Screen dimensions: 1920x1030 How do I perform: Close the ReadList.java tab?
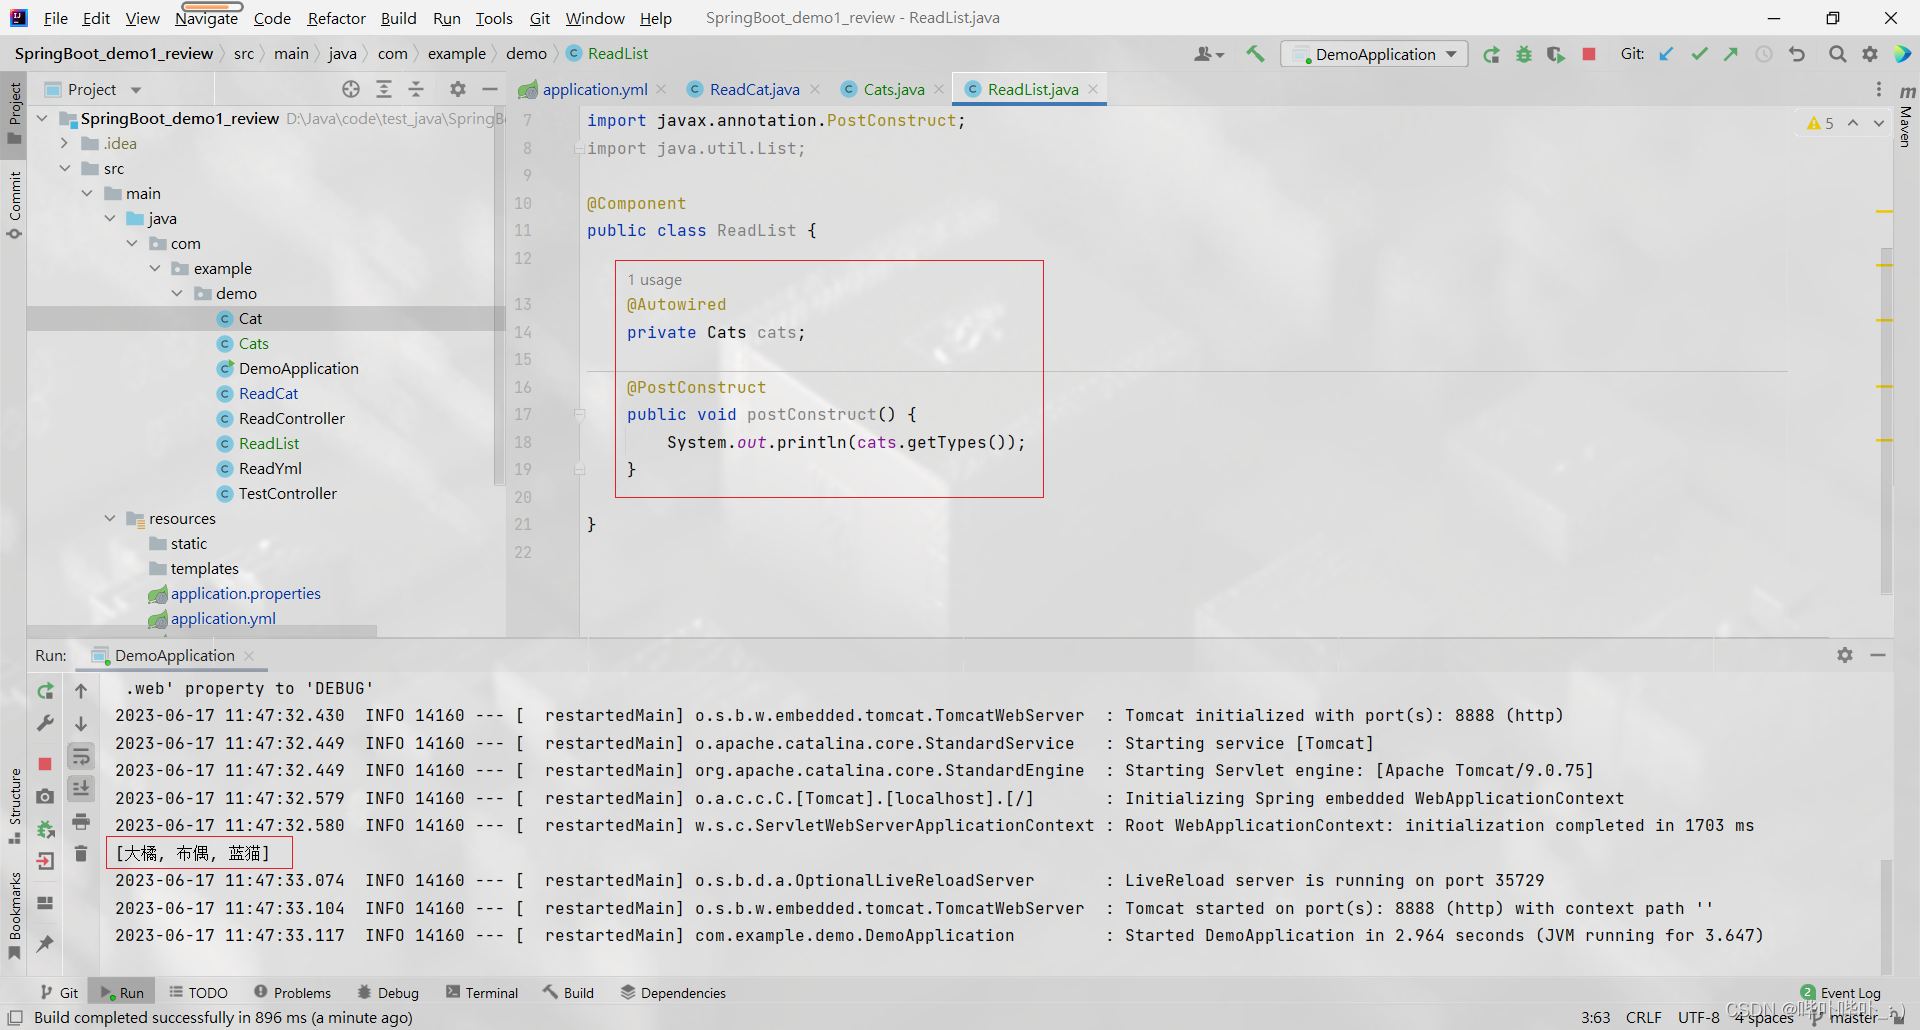[x=1093, y=89]
